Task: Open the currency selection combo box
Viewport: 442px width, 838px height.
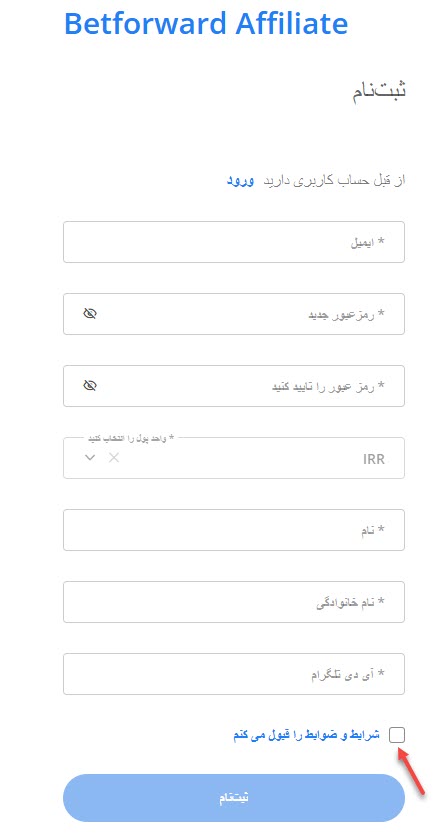Action: (234, 458)
